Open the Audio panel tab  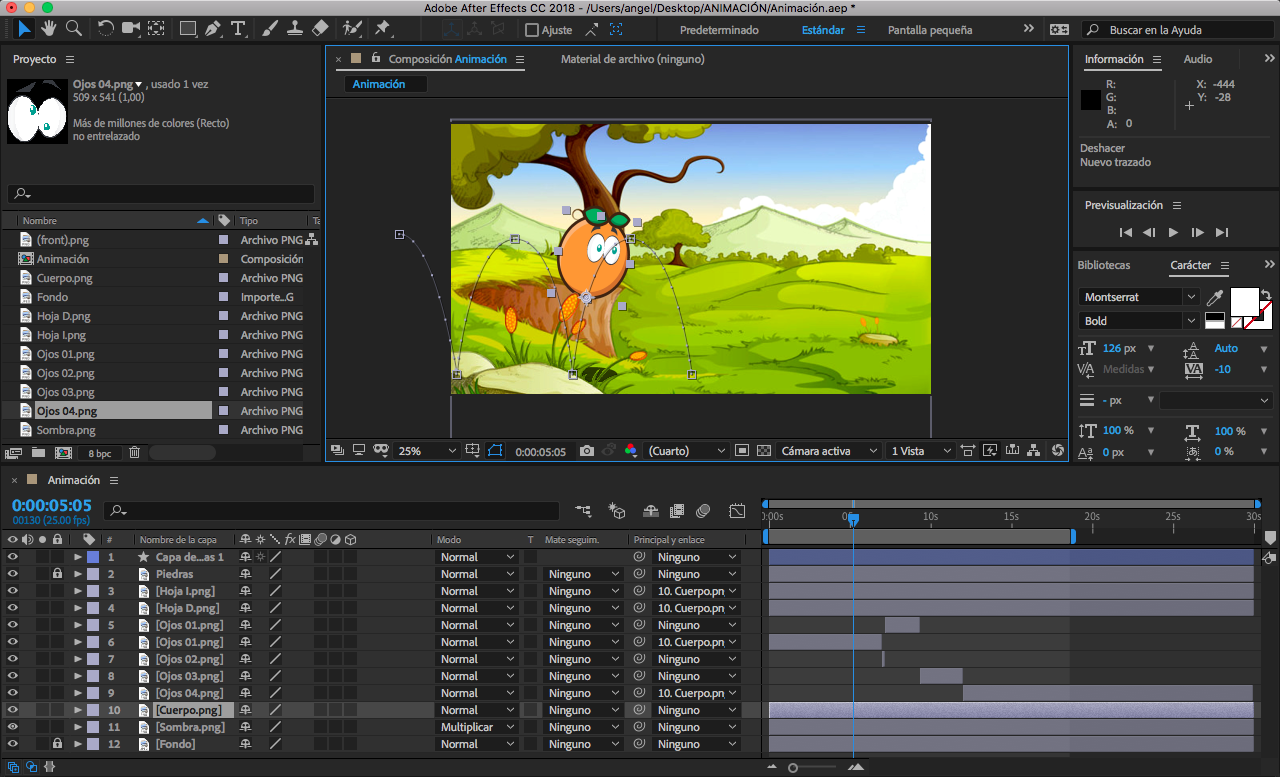(x=1198, y=59)
